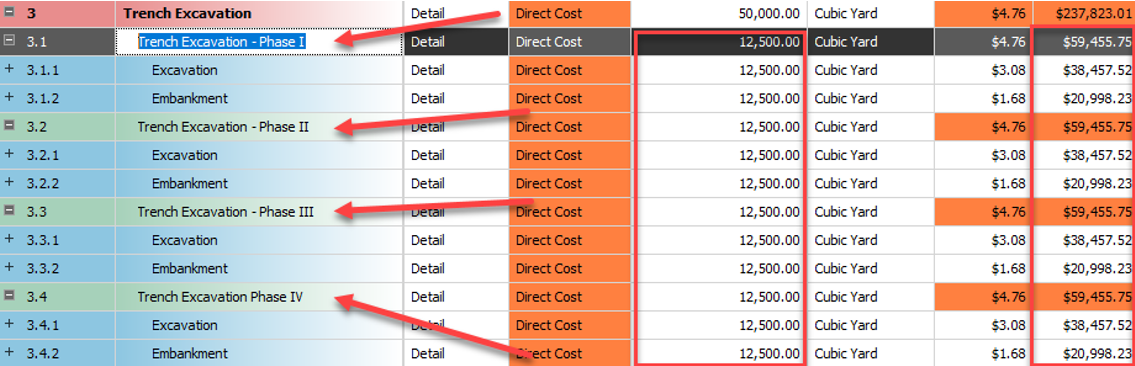Expand row 3.1.1 Excavation
The image size is (1135, 366).
point(9,69)
